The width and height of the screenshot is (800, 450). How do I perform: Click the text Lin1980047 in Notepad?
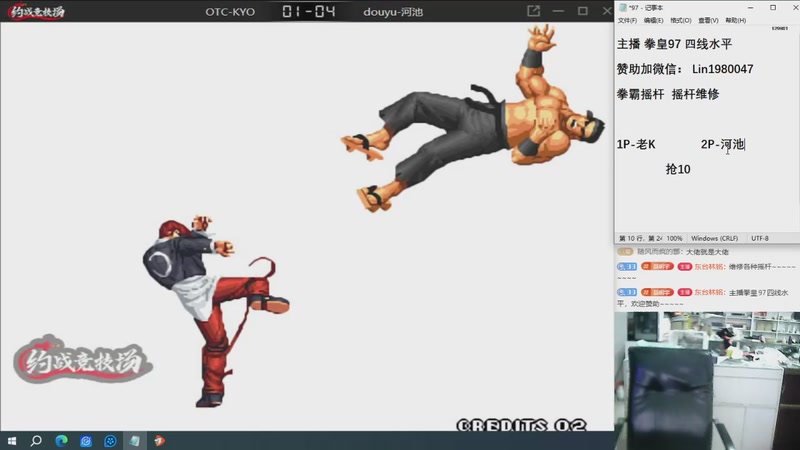tap(722, 69)
